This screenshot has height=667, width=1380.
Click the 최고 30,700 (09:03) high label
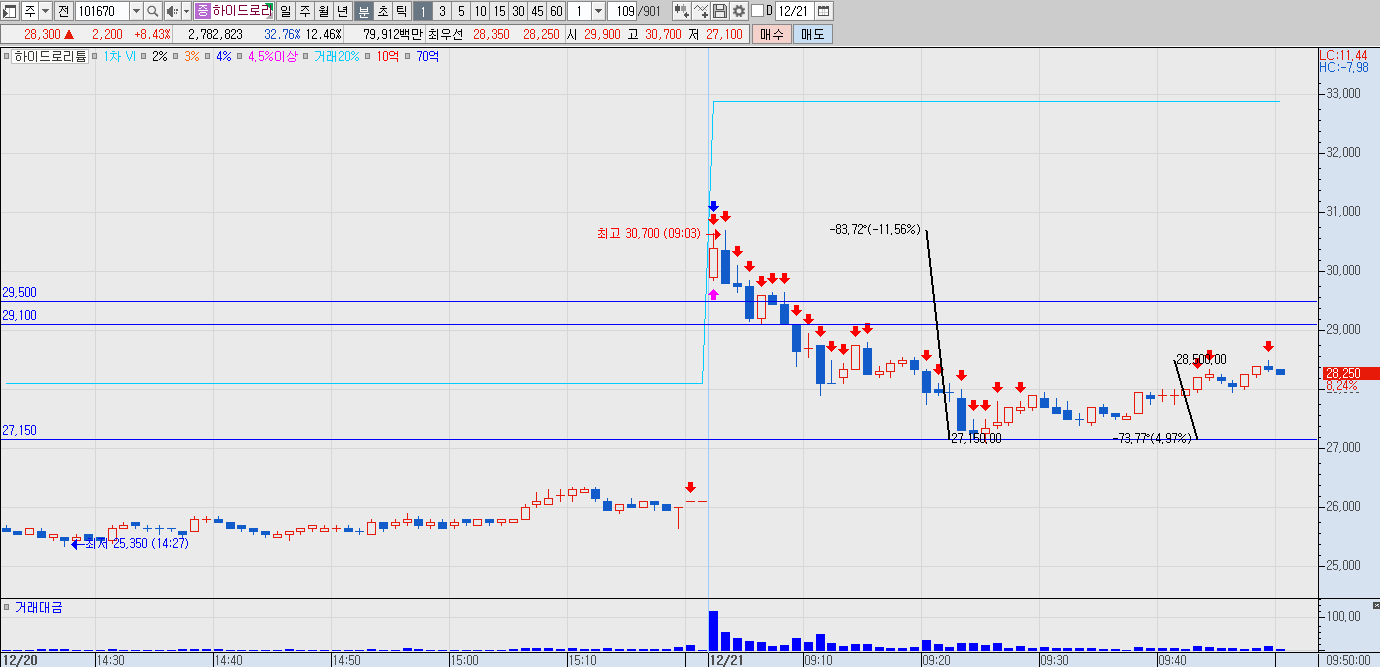click(648, 233)
